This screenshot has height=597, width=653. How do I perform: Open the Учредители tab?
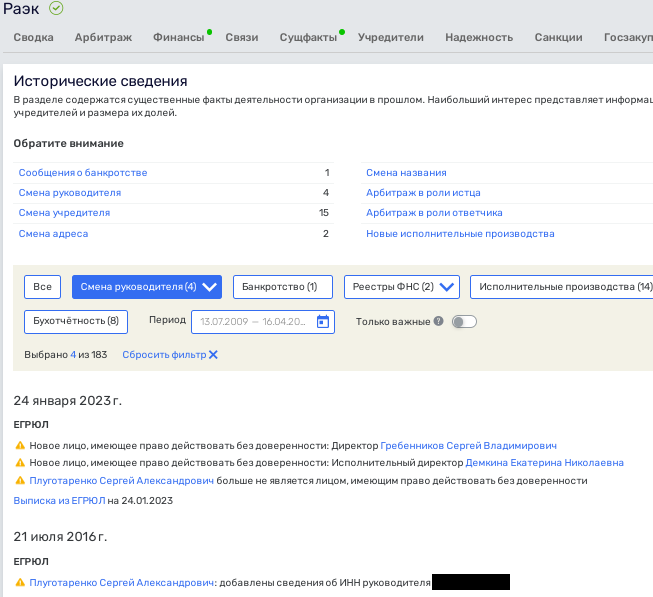[390, 38]
